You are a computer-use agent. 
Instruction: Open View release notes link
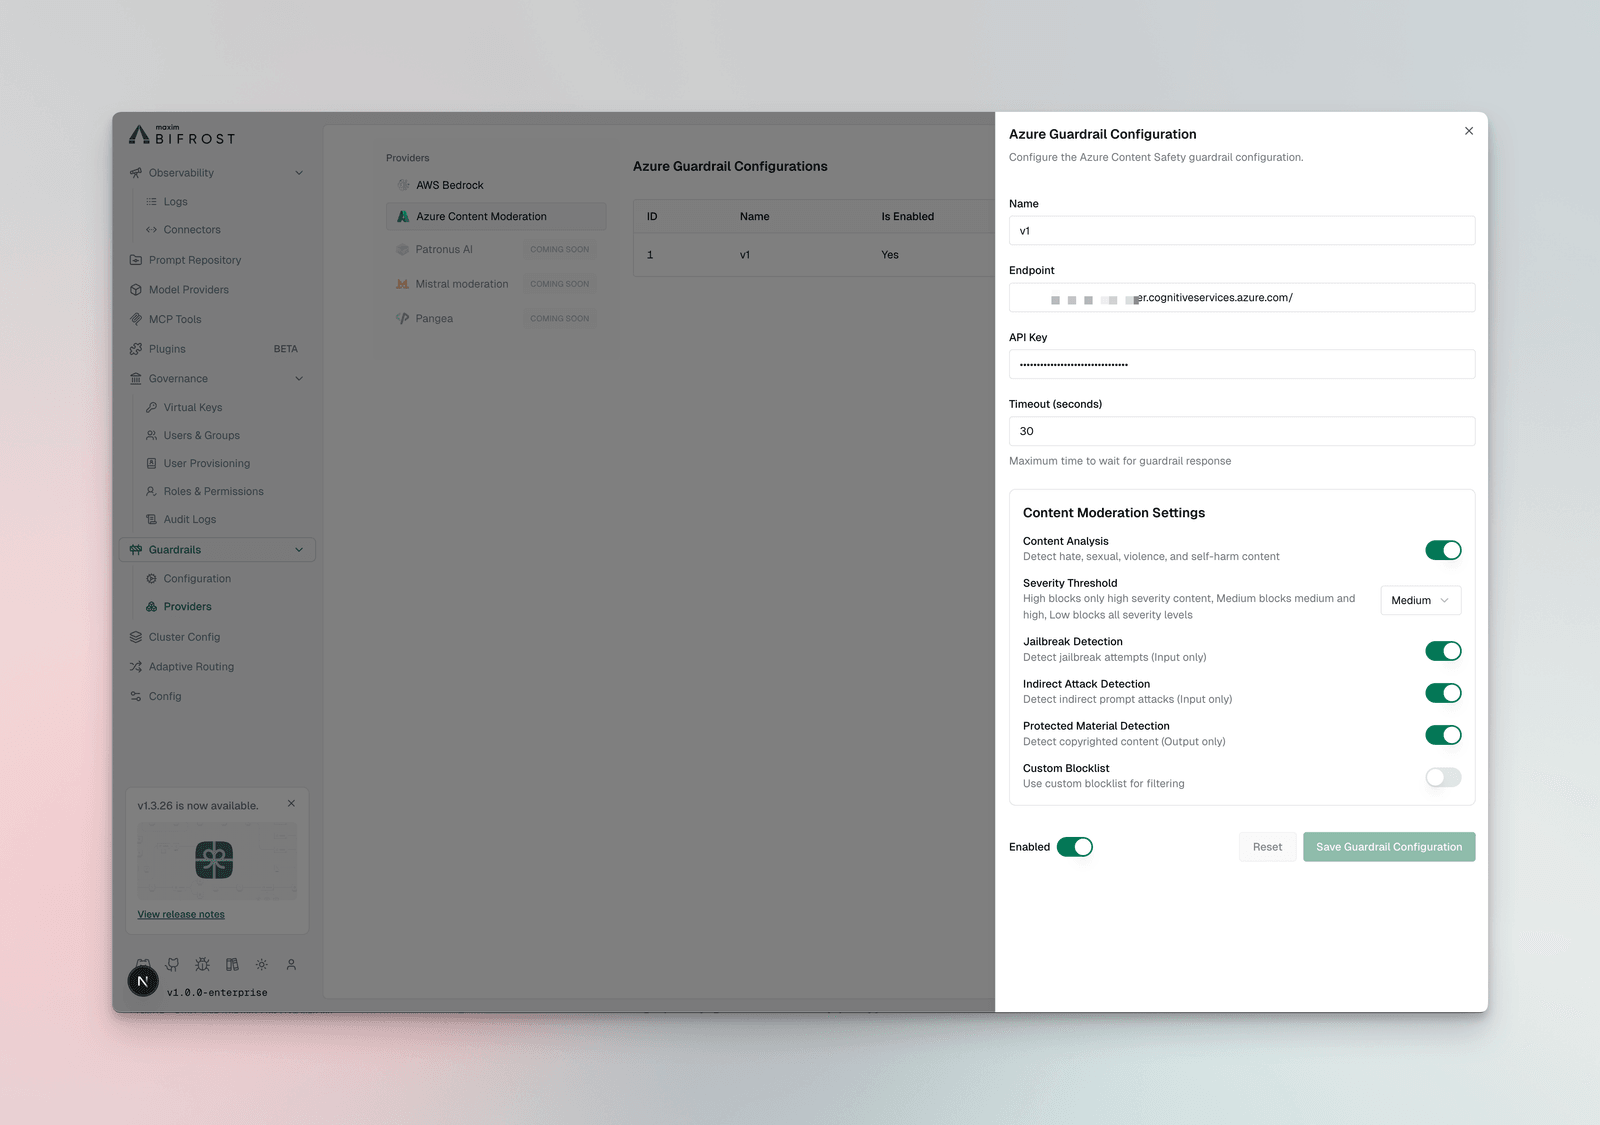coord(181,915)
